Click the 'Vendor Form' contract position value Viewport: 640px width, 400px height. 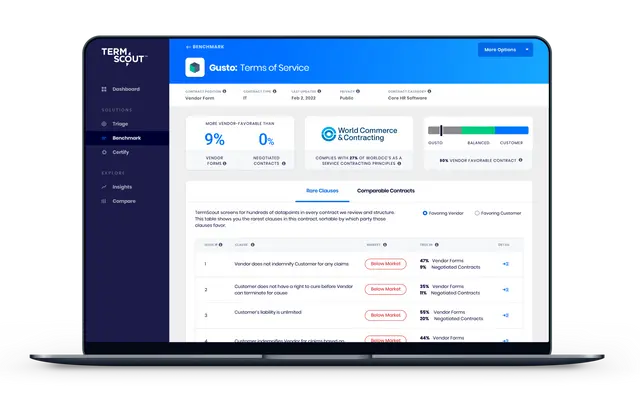pos(200,98)
